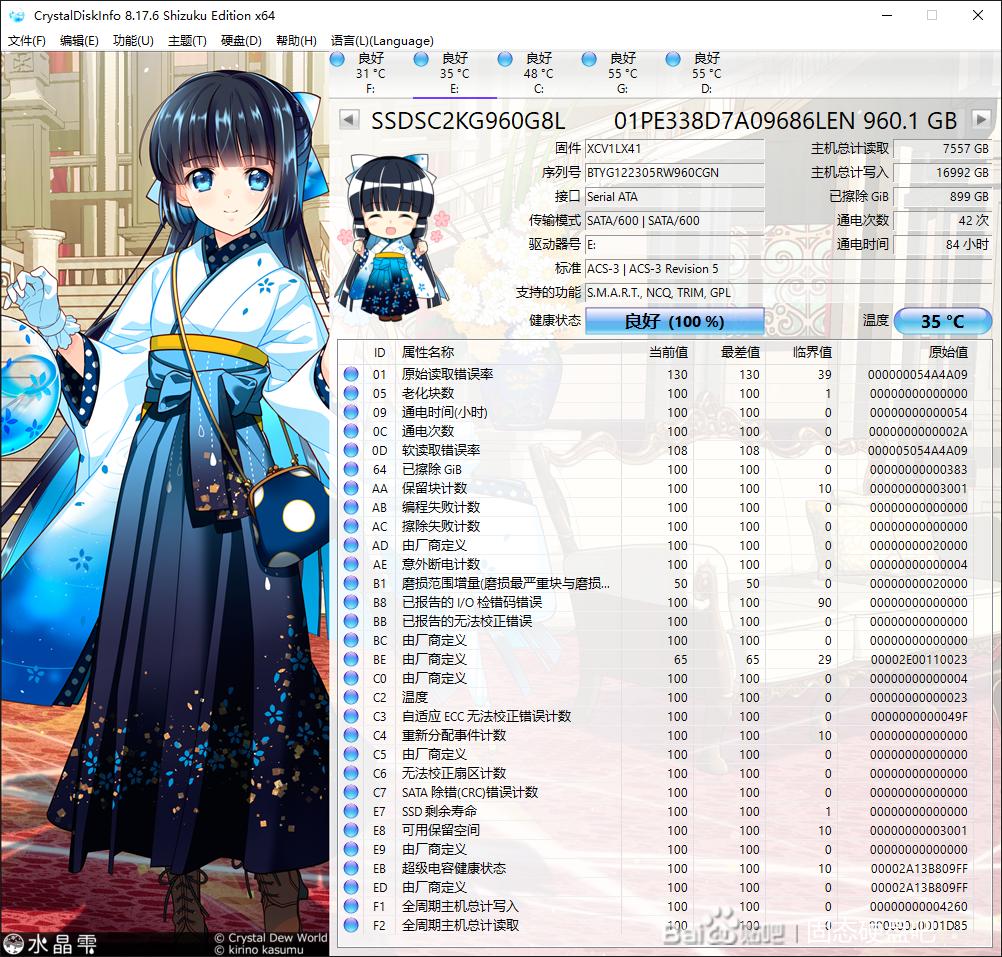
Task: Click status dot of attribute 64 已擦除 GiB
Action: pyautogui.click(x=351, y=470)
